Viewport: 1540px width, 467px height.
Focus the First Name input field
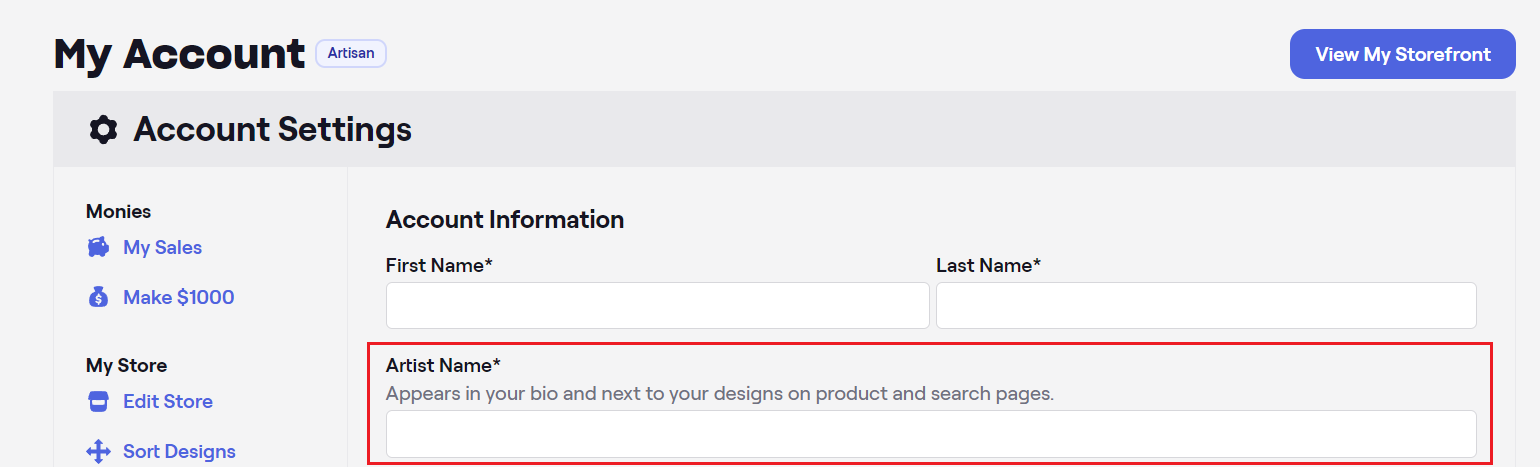(x=658, y=305)
